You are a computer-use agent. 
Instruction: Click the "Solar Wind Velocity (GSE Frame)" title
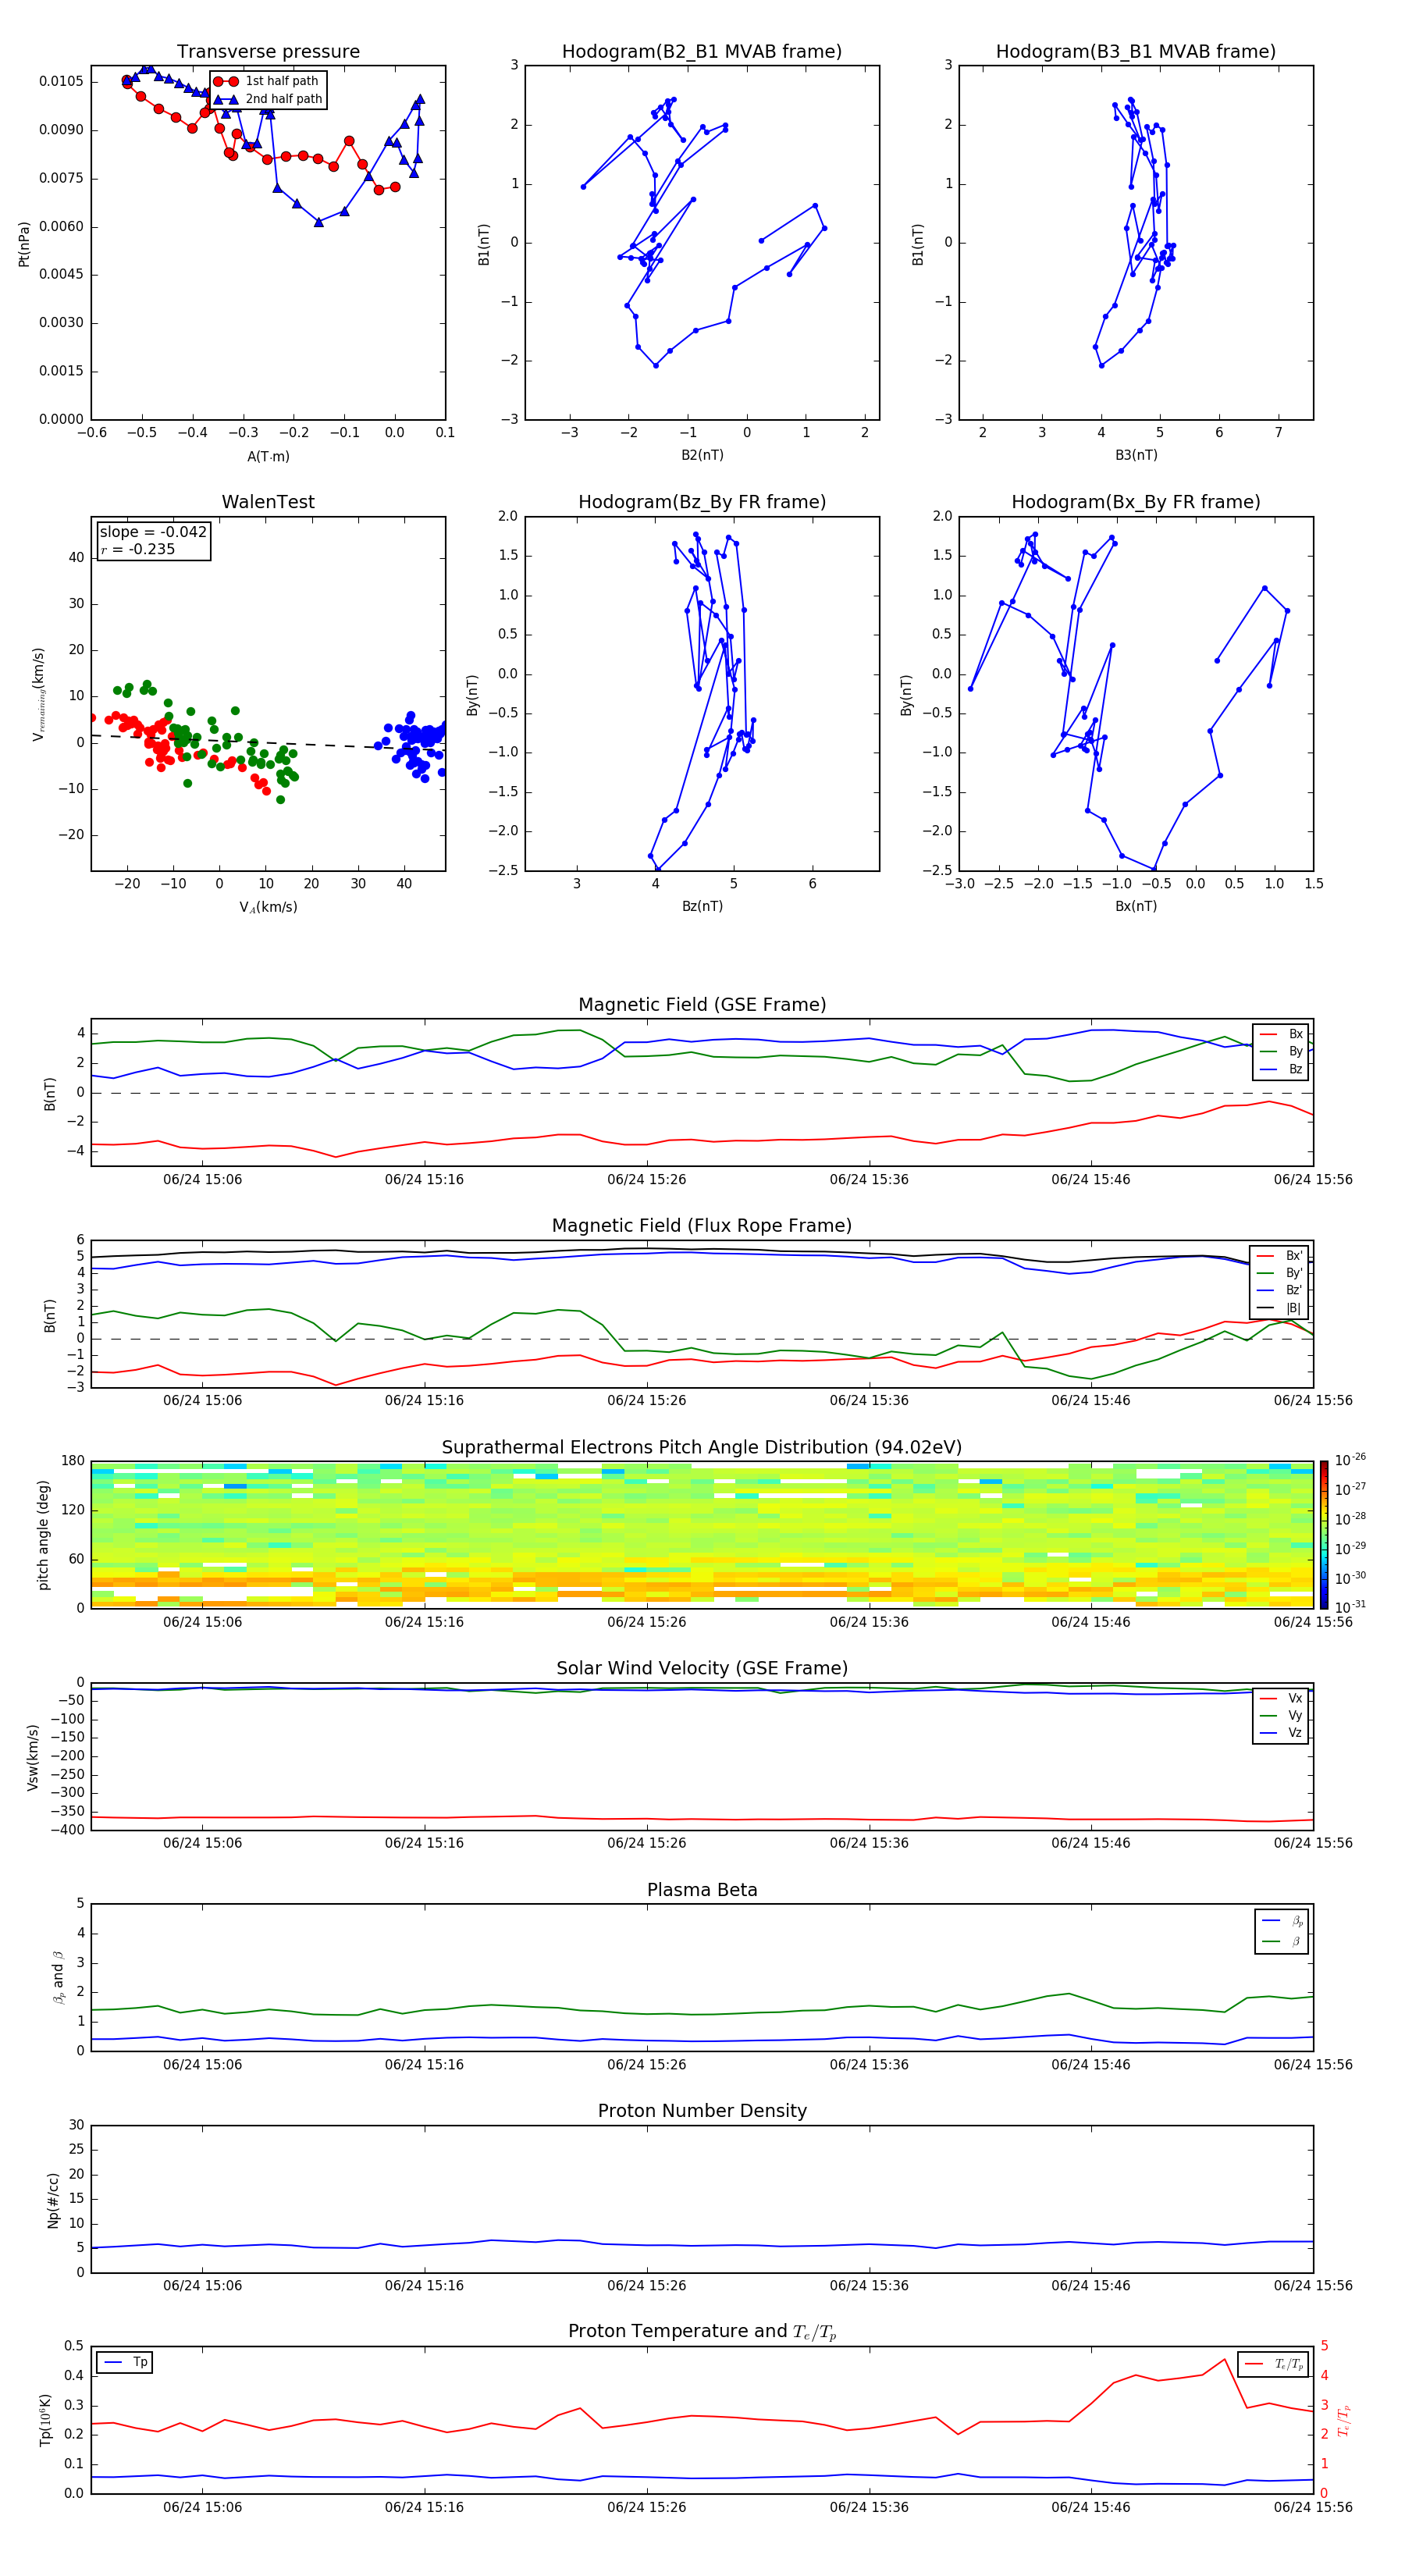pos(702,1668)
